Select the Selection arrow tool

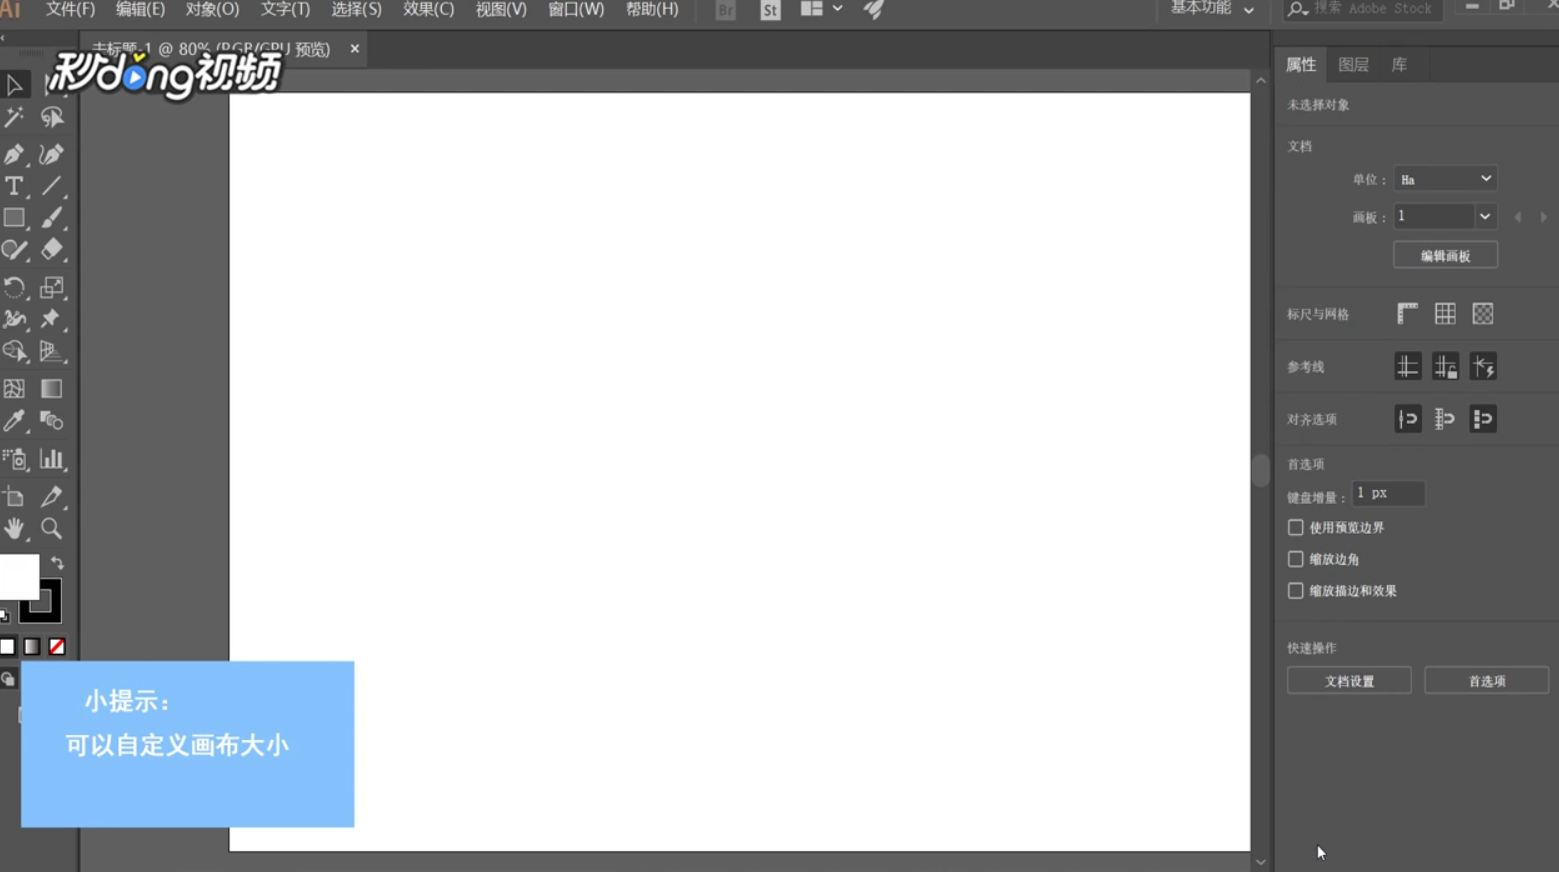click(14, 85)
